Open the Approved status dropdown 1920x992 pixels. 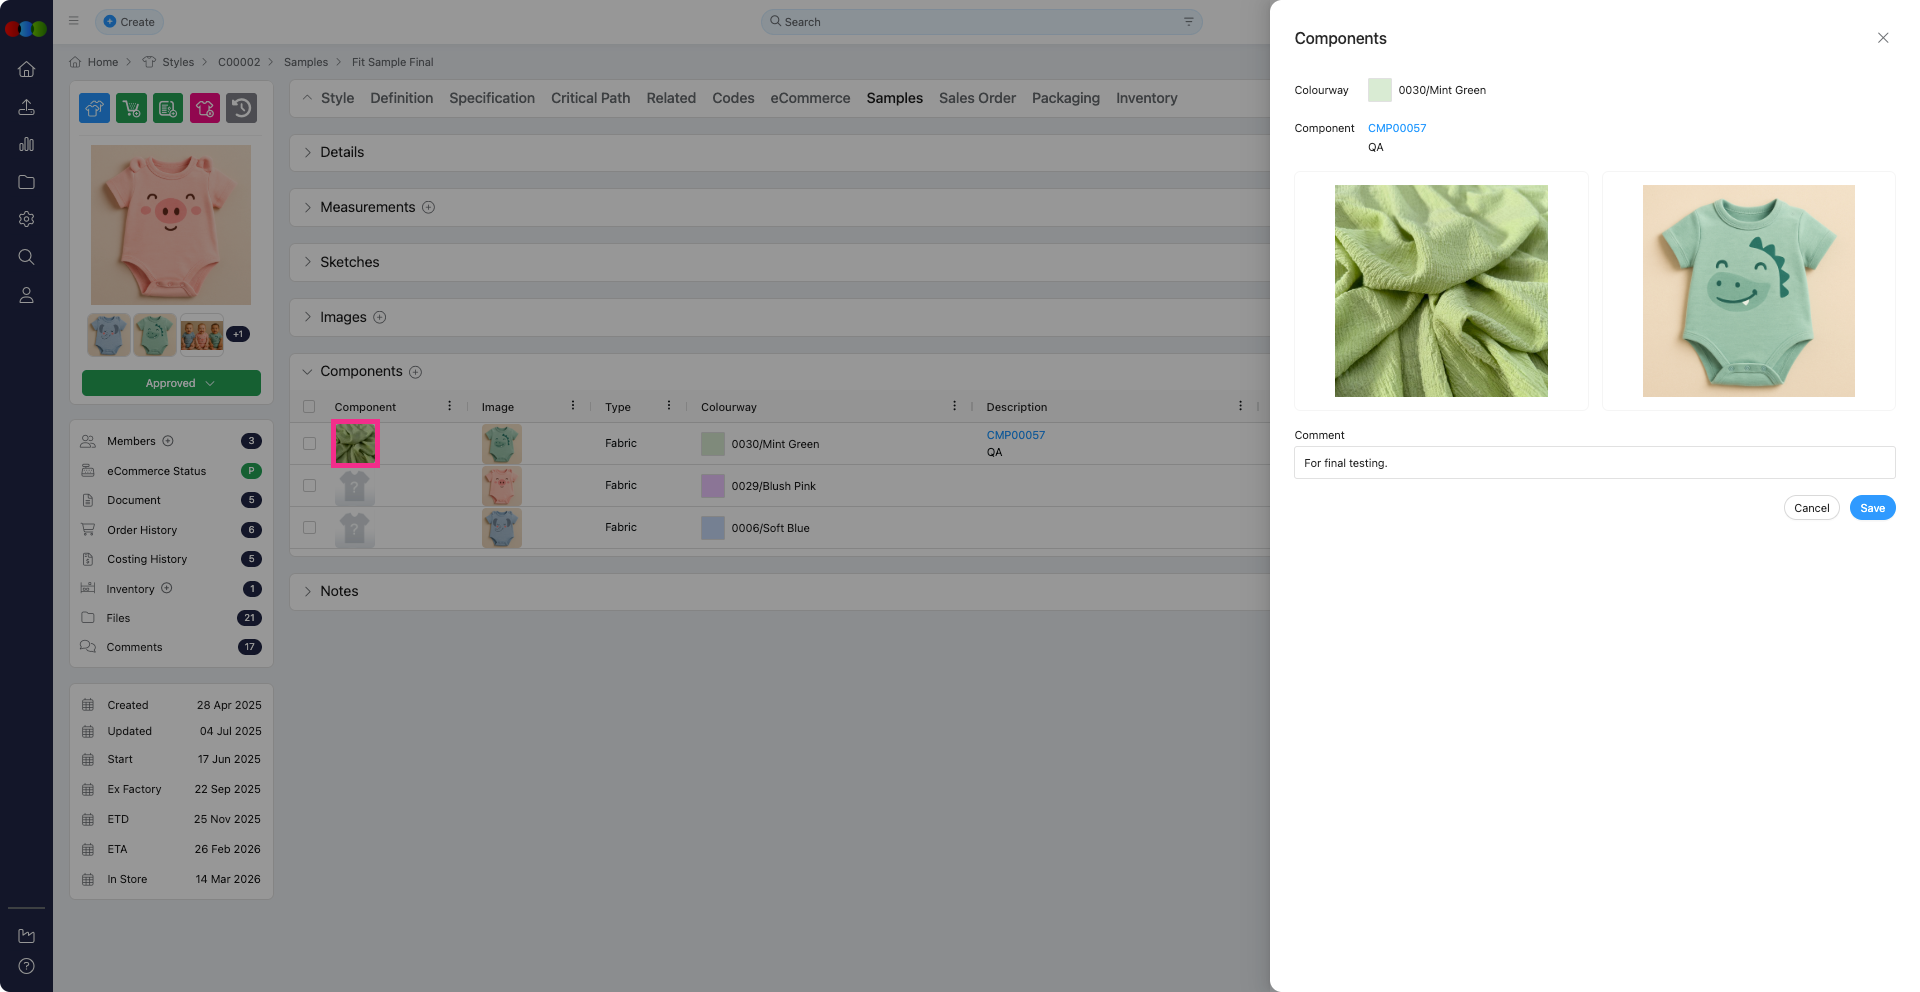click(171, 383)
